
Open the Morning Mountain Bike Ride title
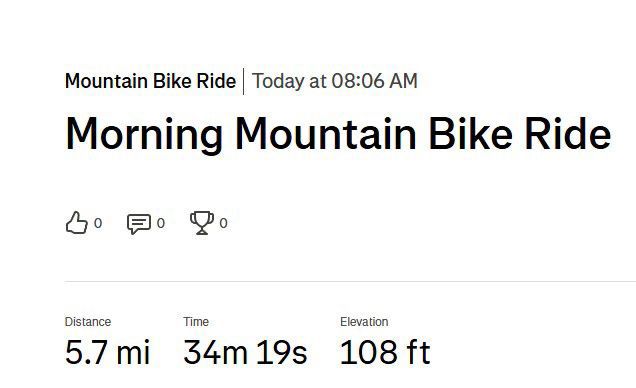click(338, 135)
